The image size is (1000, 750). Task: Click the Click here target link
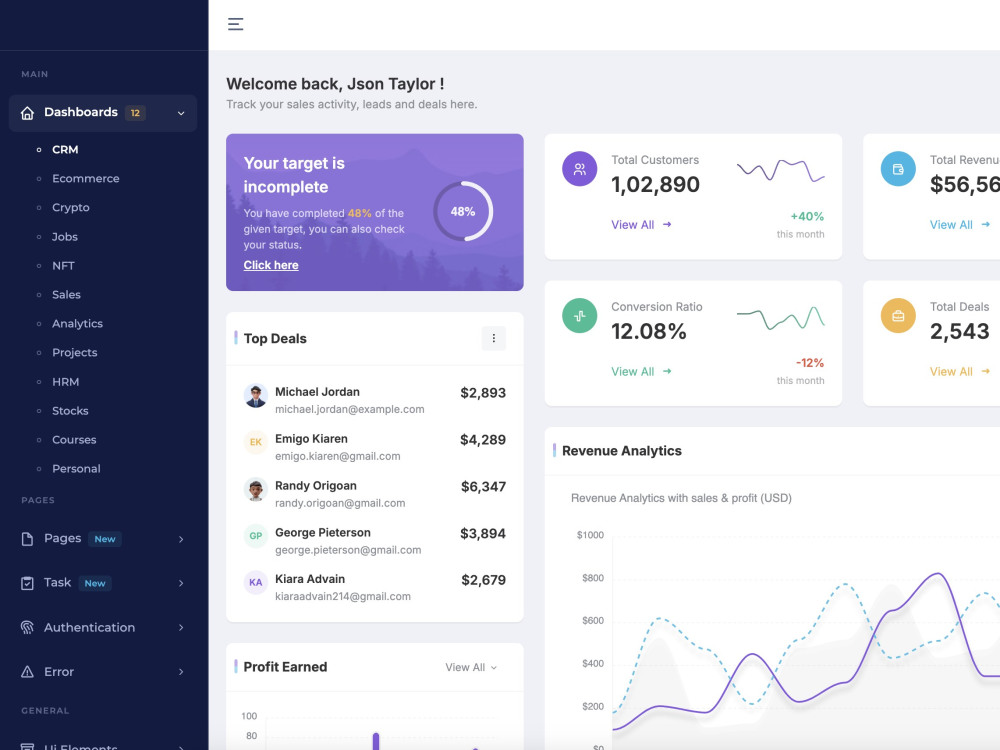271,265
